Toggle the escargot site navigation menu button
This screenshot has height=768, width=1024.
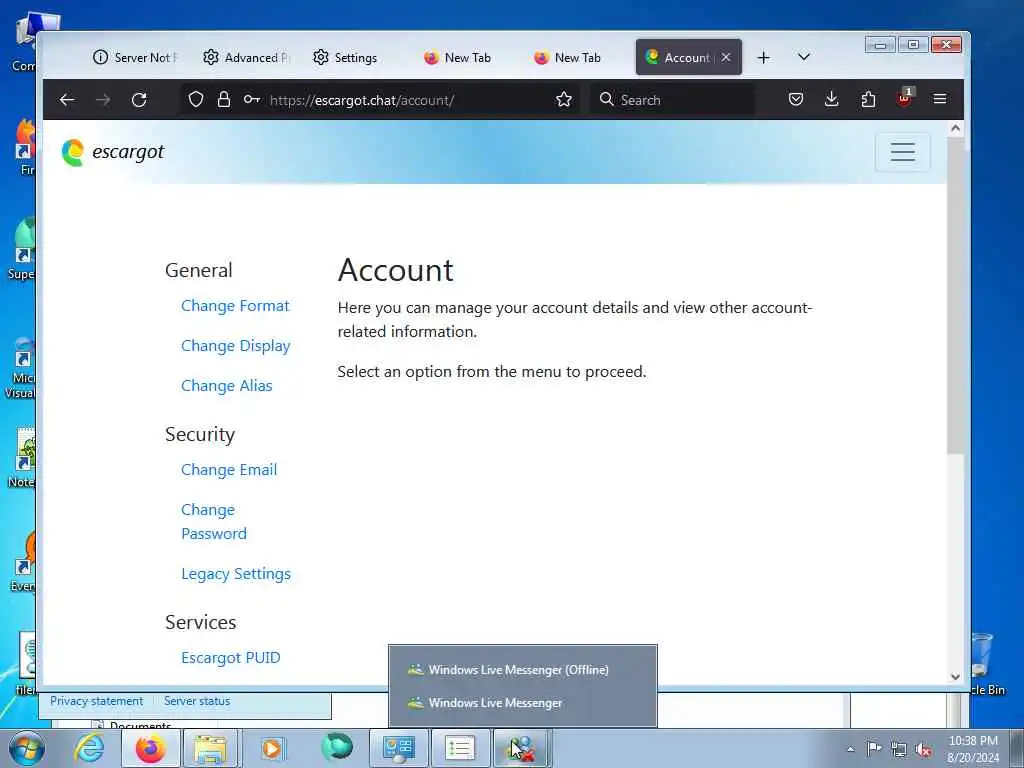coord(903,152)
